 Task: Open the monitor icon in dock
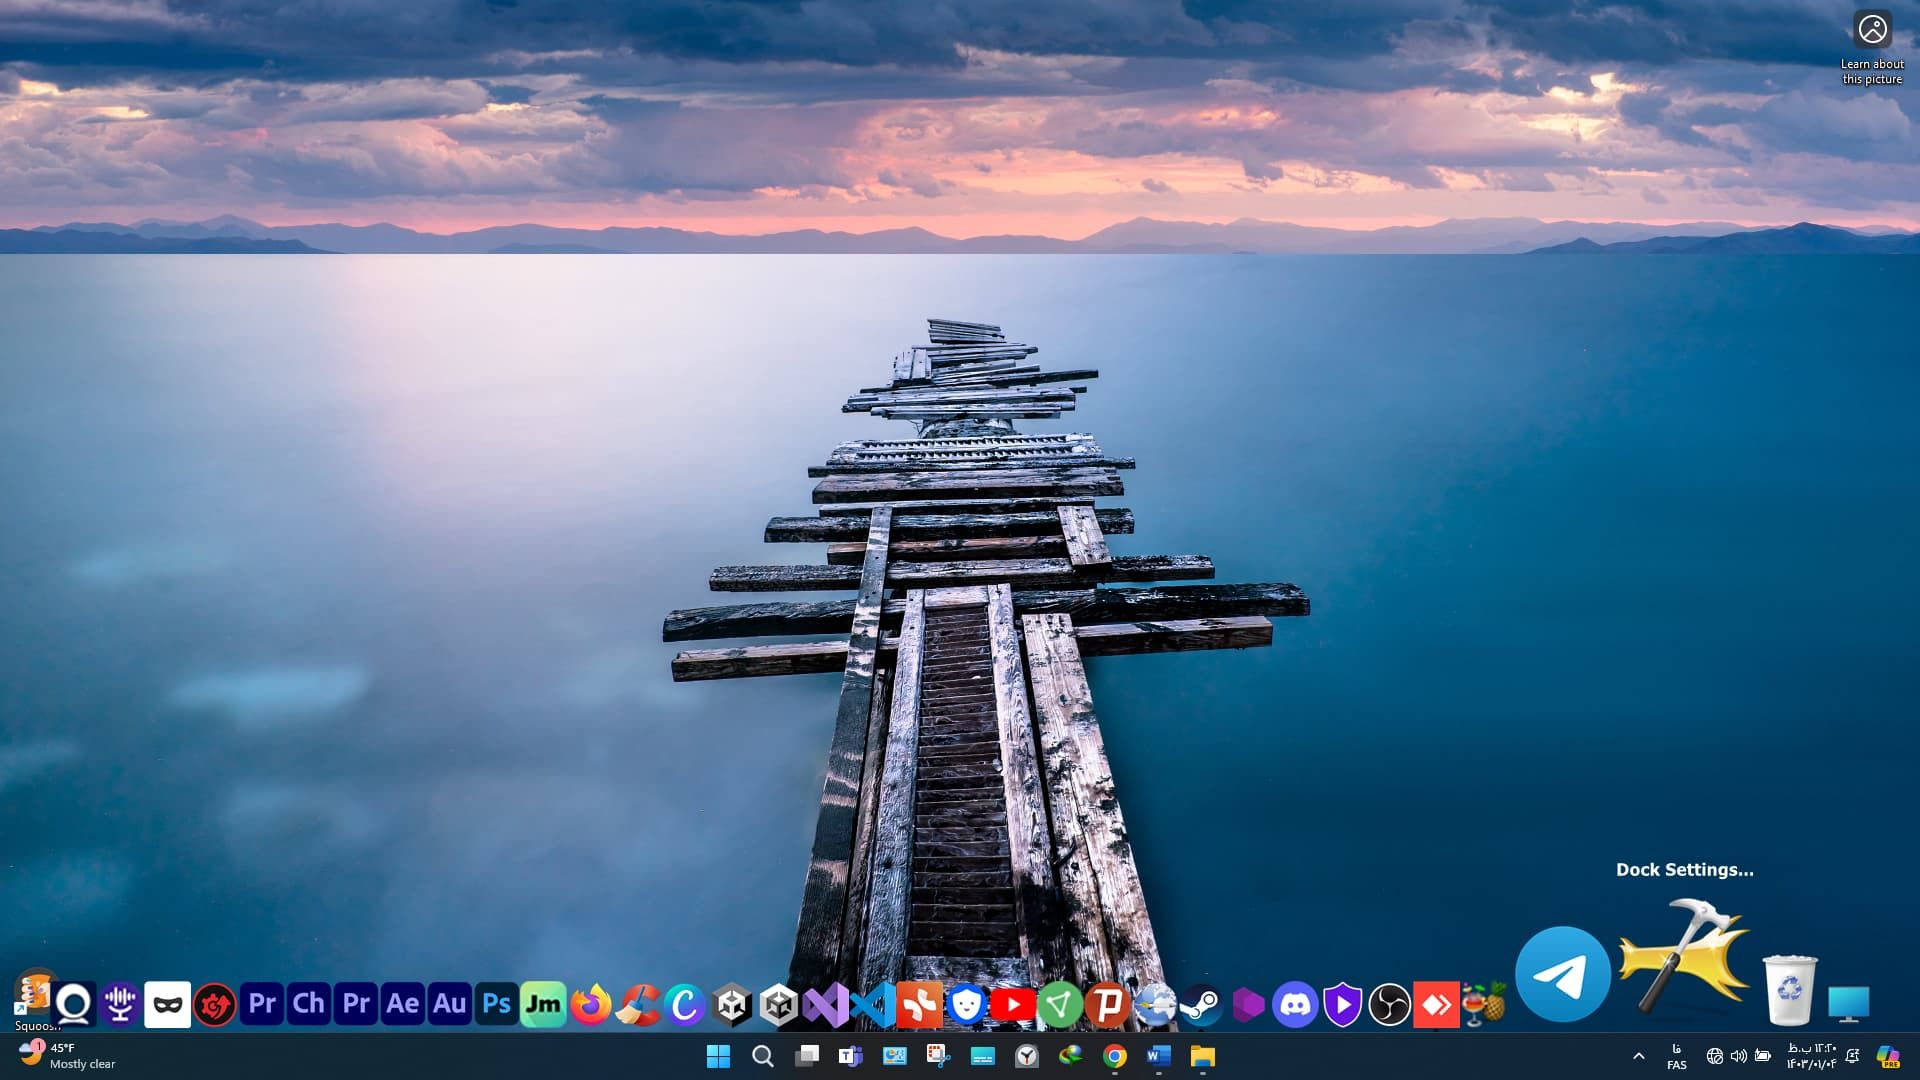(x=1848, y=1004)
